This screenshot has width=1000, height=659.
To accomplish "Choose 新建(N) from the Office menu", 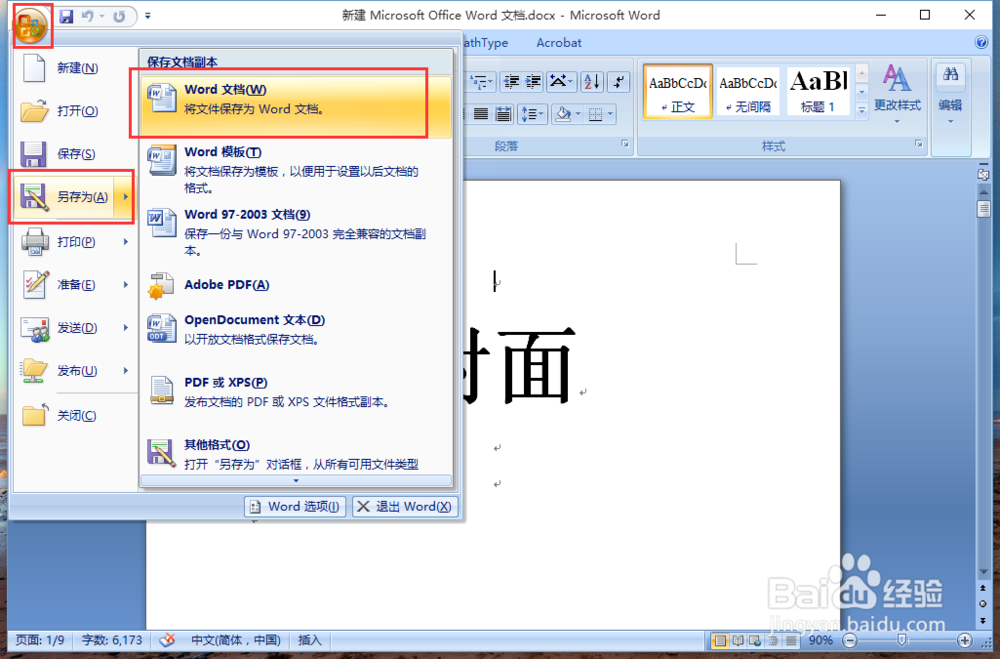I will point(75,68).
